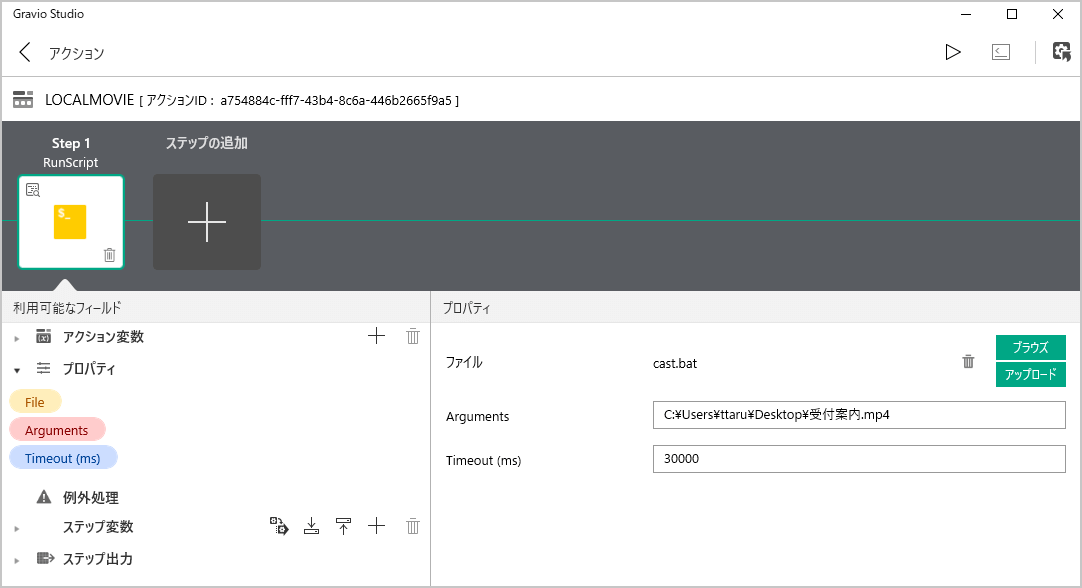The image size is (1082, 588).
Task: Click the ステップ出力 output icon
Action: [46, 558]
